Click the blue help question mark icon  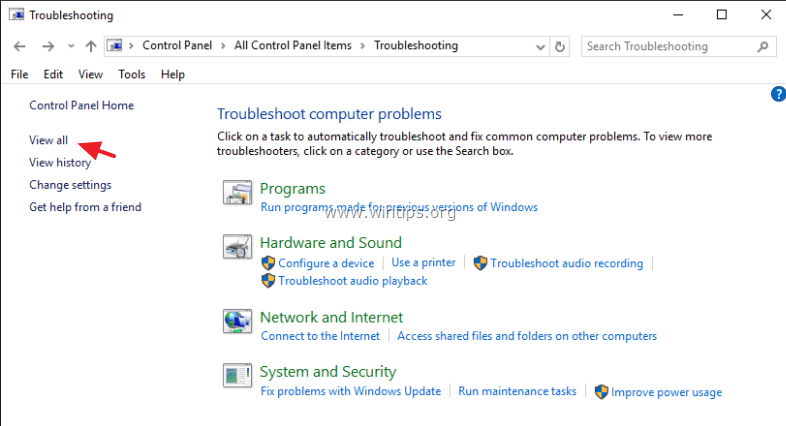[x=778, y=94]
